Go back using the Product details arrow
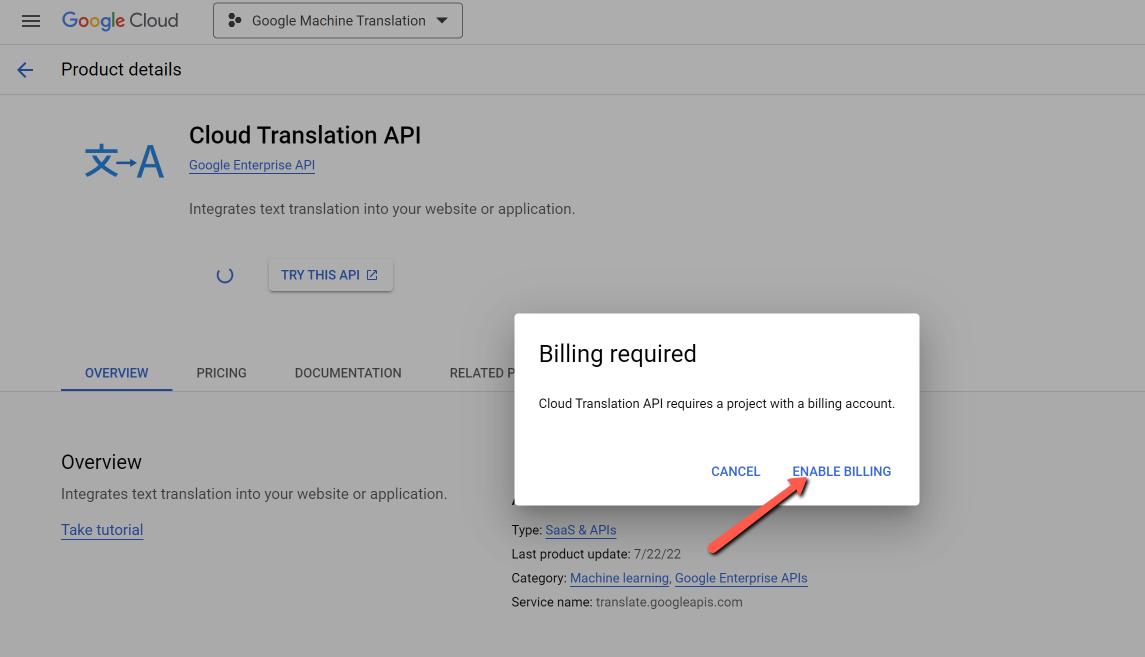The width and height of the screenshot is (1145, 657). point(26,69)
